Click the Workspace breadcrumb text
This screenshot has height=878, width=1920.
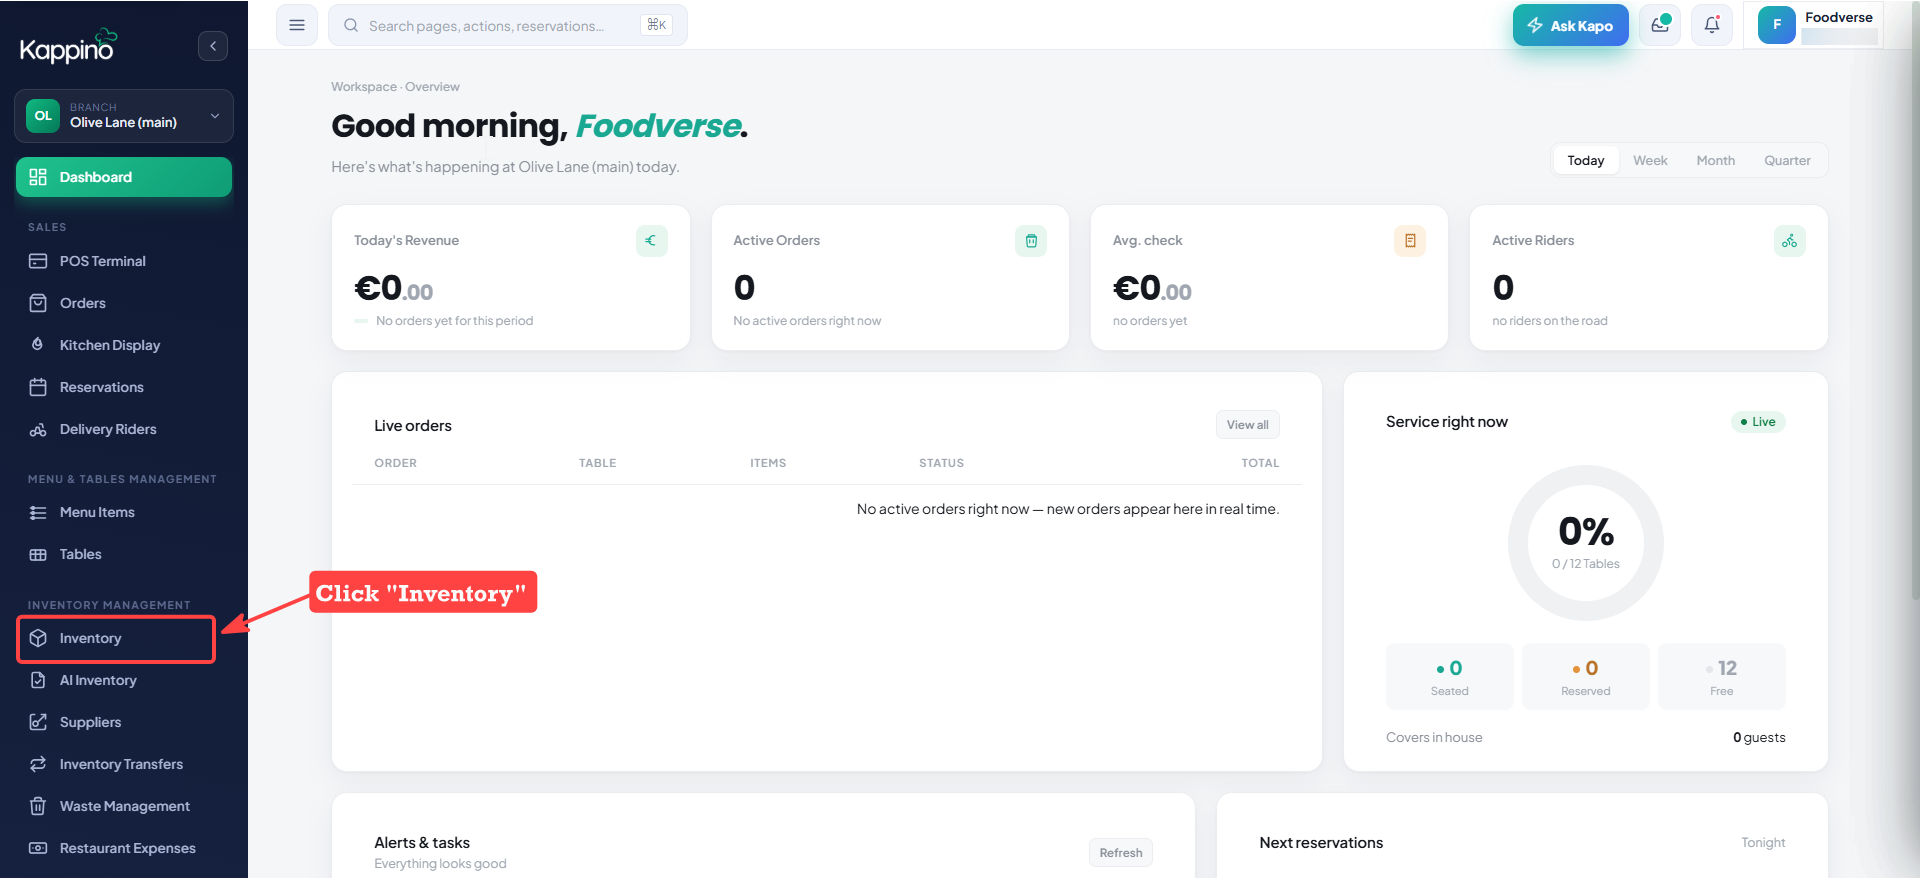point(364,87)
